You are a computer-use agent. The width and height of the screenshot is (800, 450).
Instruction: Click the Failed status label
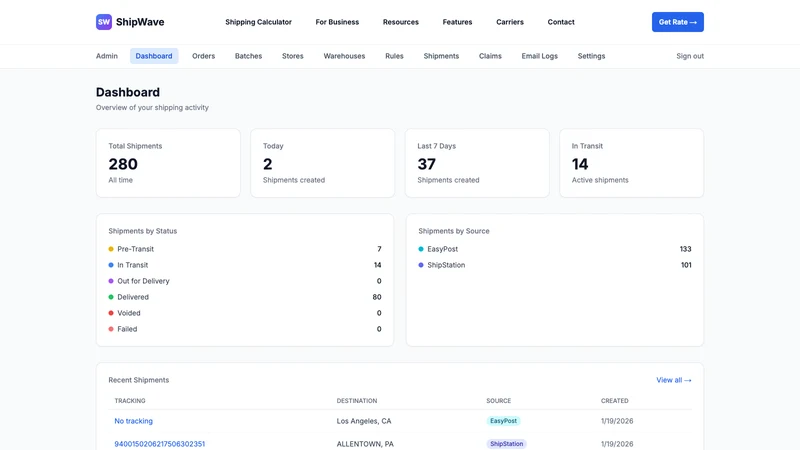127,329
